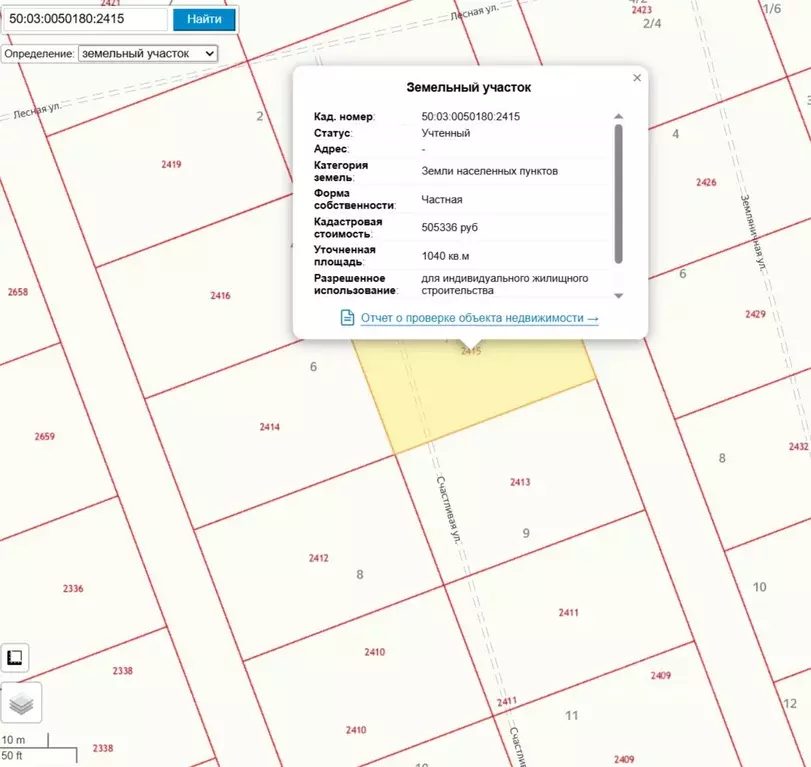This screenshot has height=767, width=811.
Task: Open the Отчет о проверке объекта недвижимости link
Action: coord(479,318)
